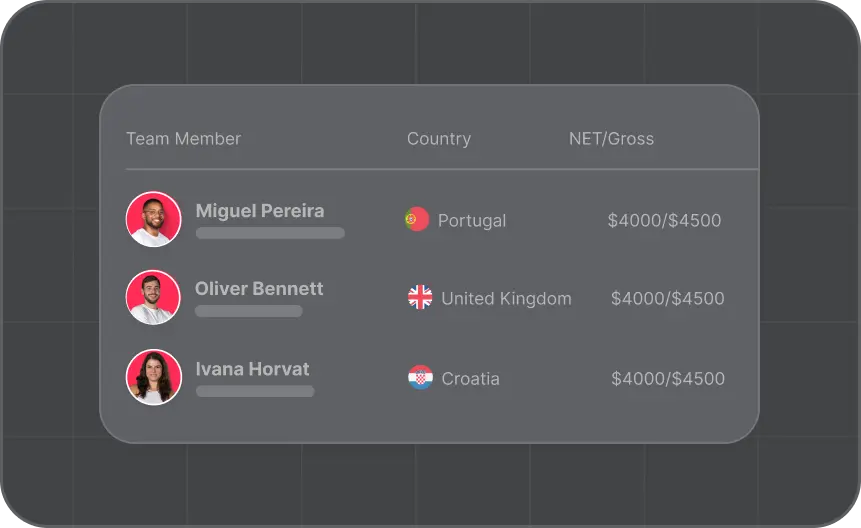
Task: Click the Portugal flag icon
Action: click(x=417, y=219)
